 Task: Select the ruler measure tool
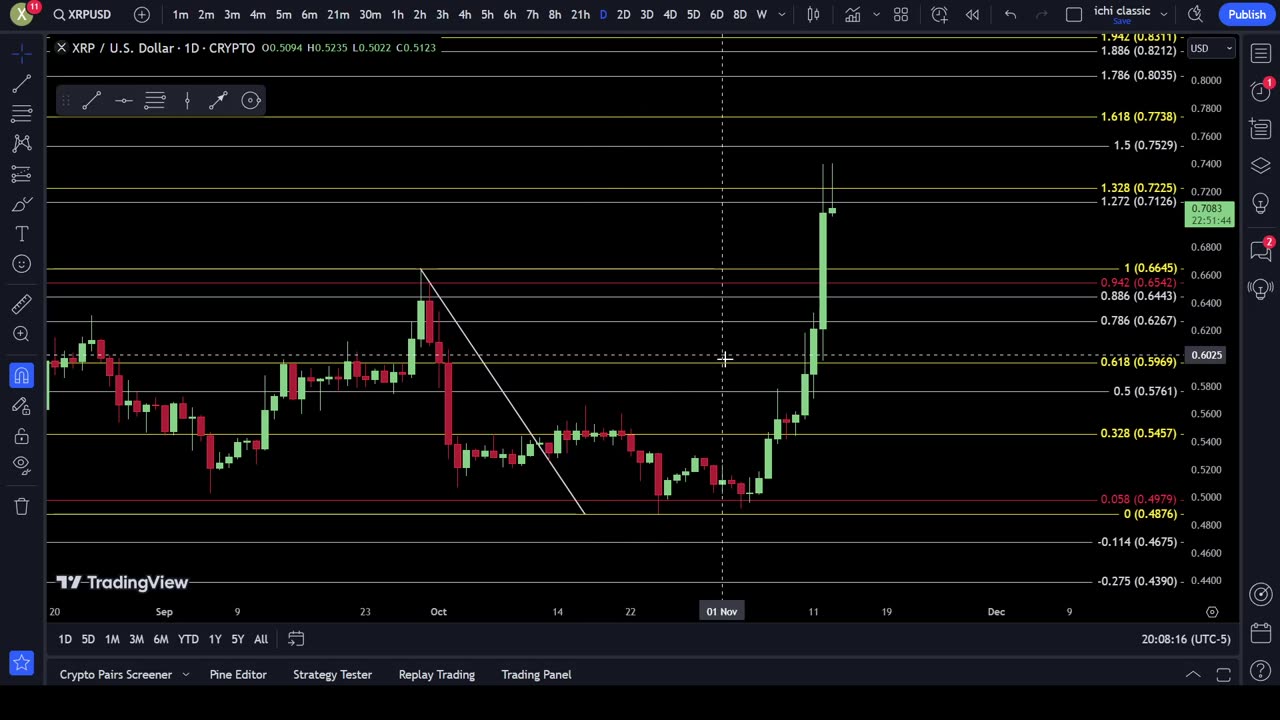click(x=21, y=304)
